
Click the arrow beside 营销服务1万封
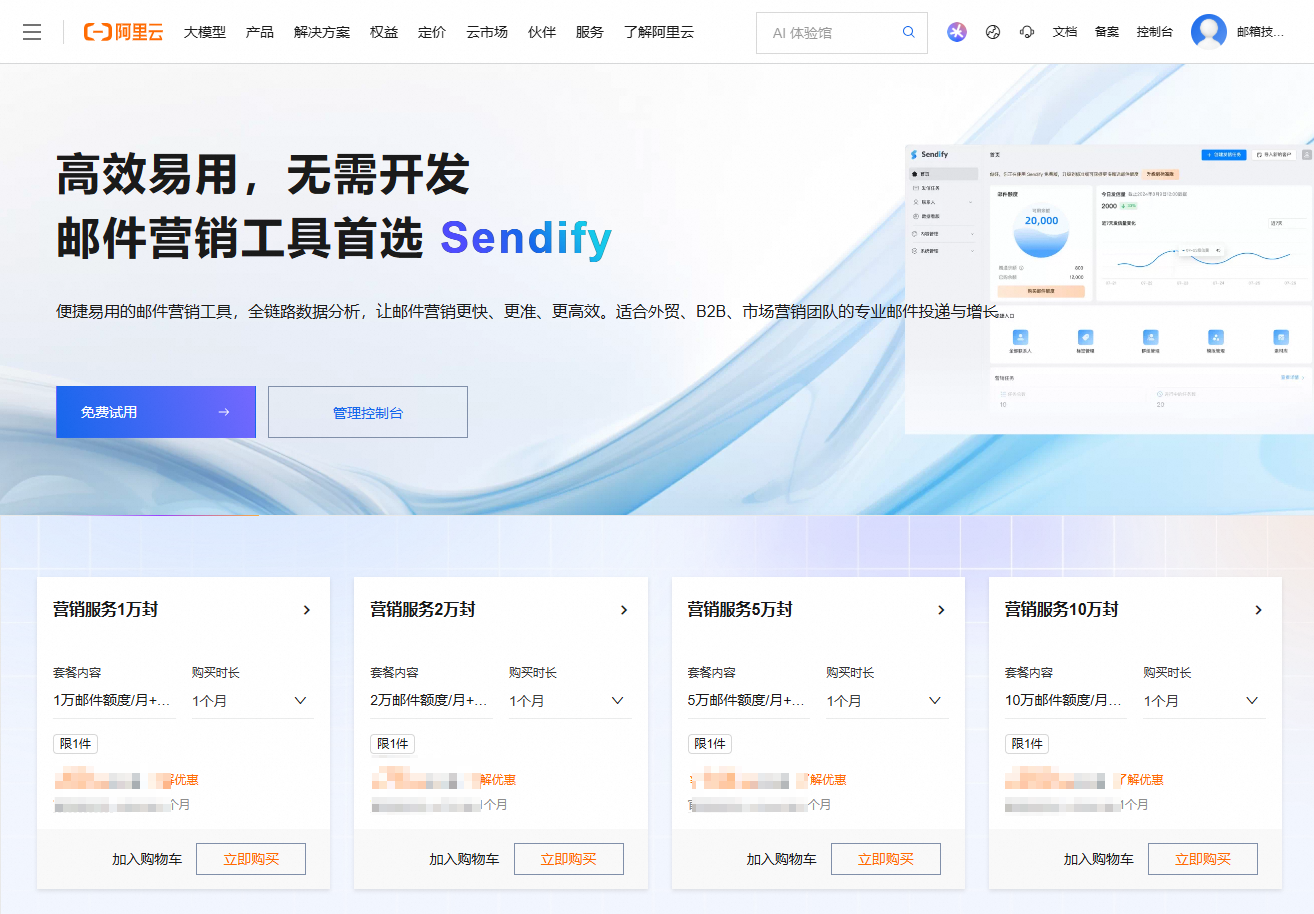point(307,610)
